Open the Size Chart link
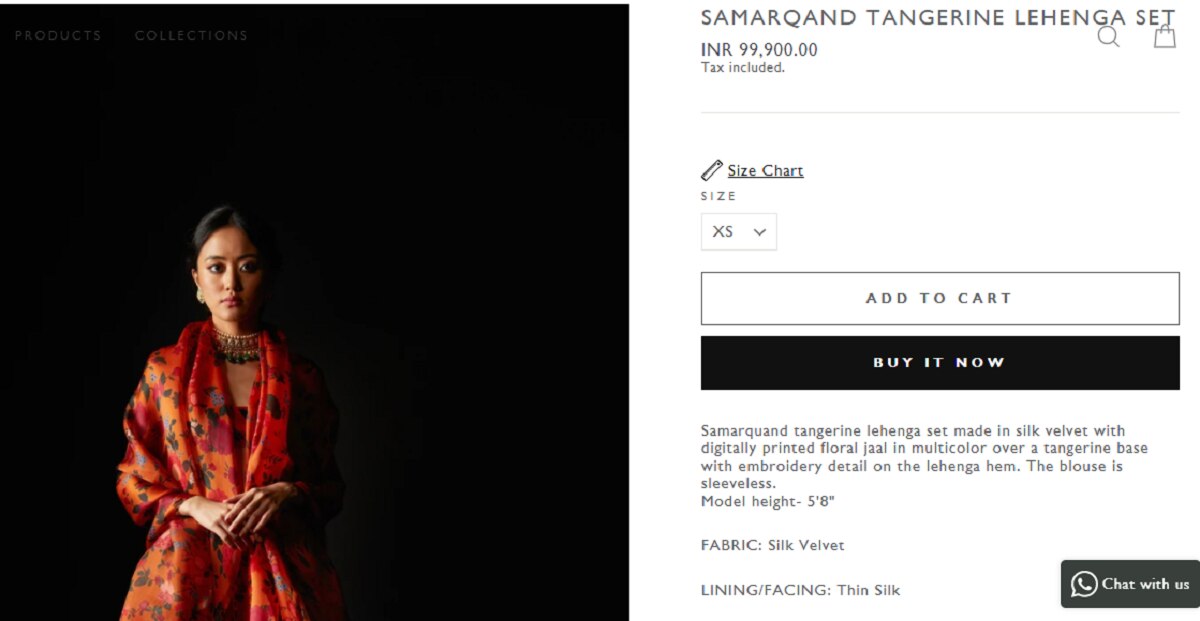This screenshot has width=1200, height=621. click(x=765, y=171)
